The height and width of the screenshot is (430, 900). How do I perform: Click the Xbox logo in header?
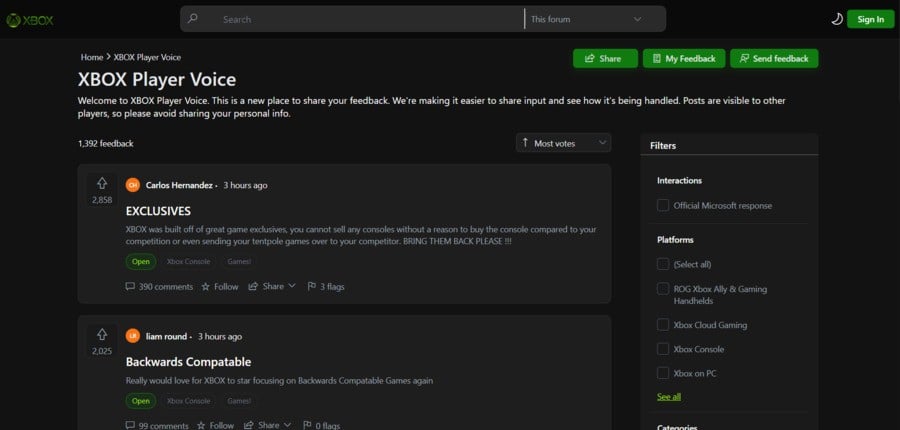29,20
